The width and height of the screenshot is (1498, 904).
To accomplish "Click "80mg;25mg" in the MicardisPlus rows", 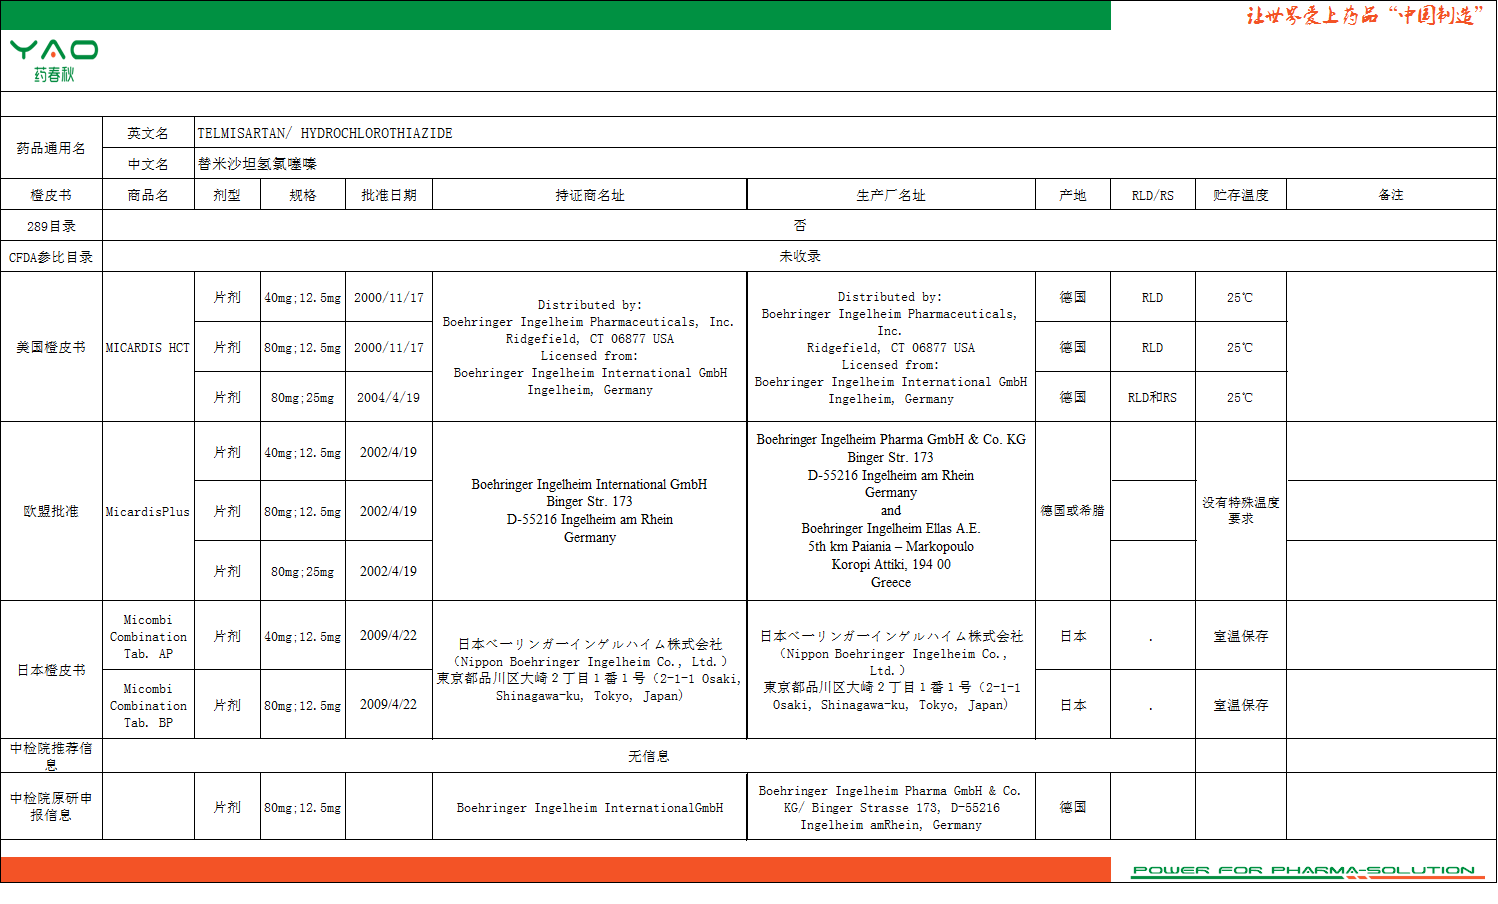I will point(303,571).
